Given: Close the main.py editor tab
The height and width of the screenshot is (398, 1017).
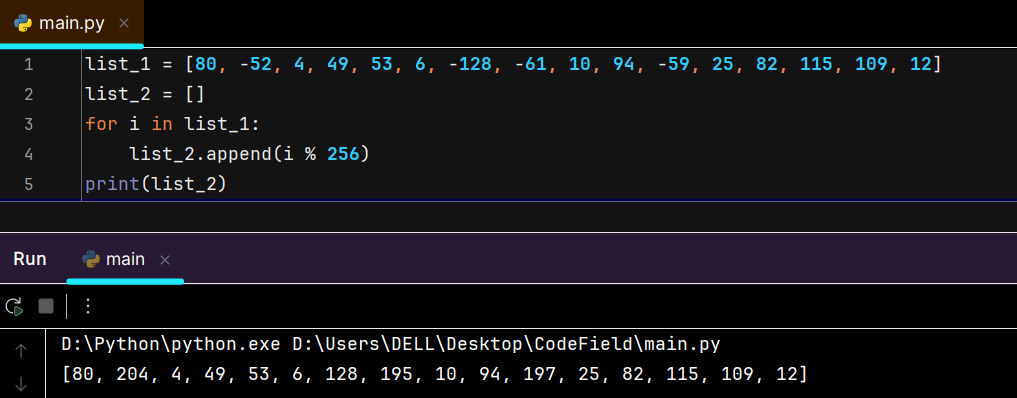Looking at the screenshot, I should [125, 23].
